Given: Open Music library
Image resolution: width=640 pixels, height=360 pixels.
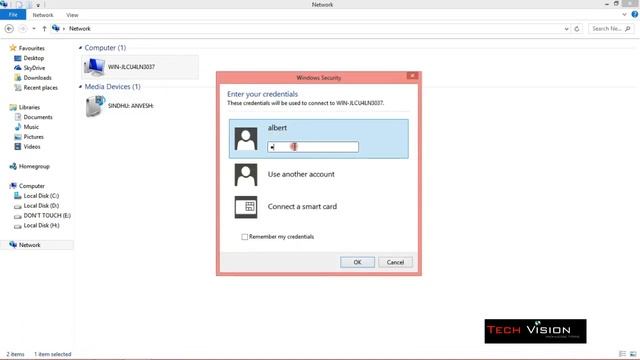Looking at the screenshot, I should 31,127.
